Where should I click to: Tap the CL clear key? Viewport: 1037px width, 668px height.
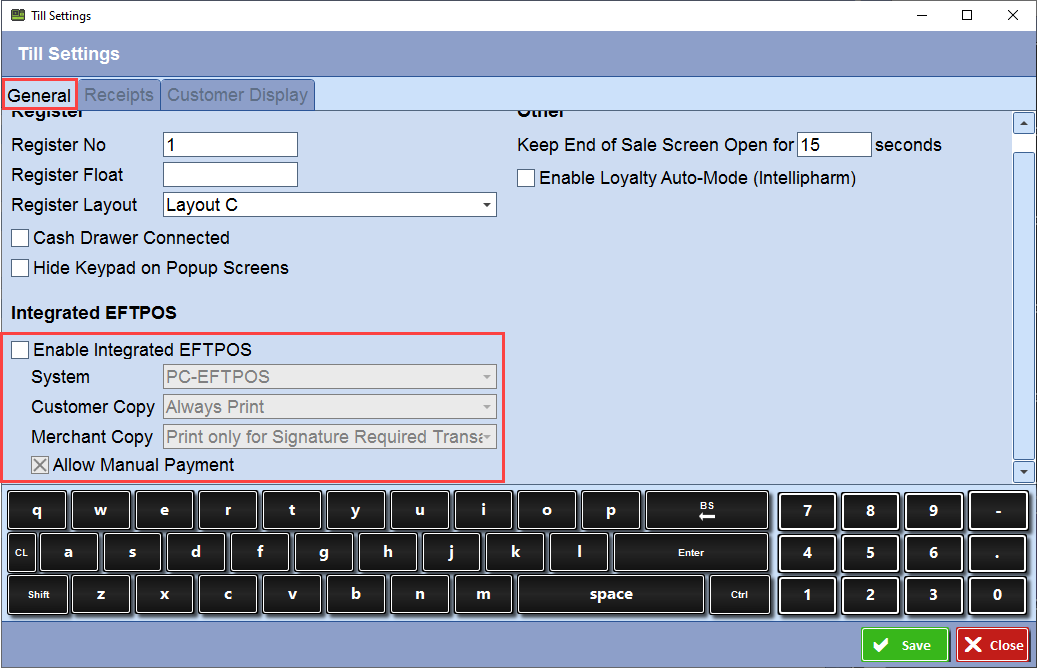(21, 552)
